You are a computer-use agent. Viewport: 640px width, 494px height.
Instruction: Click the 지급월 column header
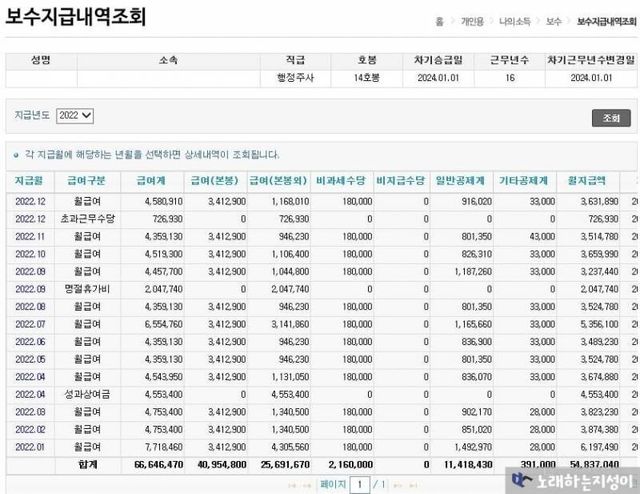[x=27, y=181]
